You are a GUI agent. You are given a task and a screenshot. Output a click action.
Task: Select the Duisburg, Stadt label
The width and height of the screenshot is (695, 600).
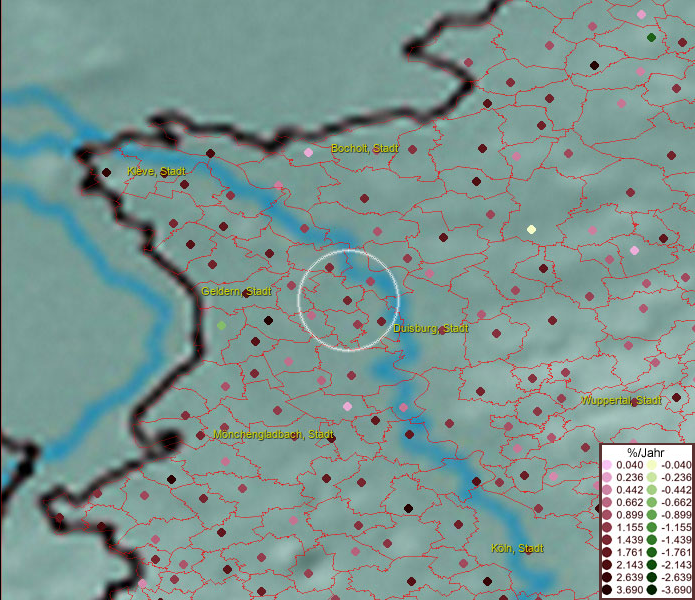(x=430, y=329)
